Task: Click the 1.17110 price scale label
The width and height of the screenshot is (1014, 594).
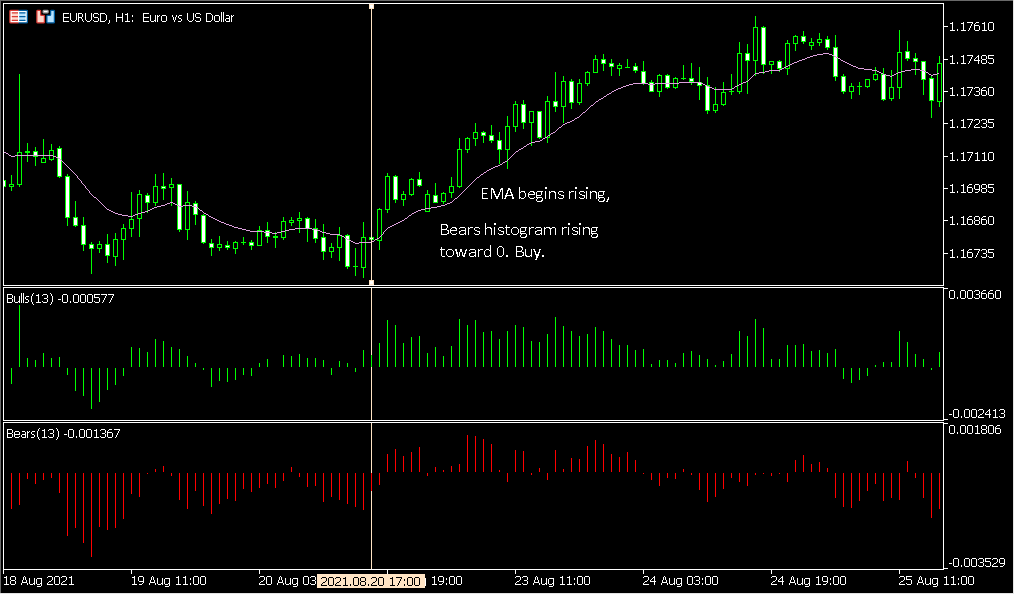Action: [972, 156]
